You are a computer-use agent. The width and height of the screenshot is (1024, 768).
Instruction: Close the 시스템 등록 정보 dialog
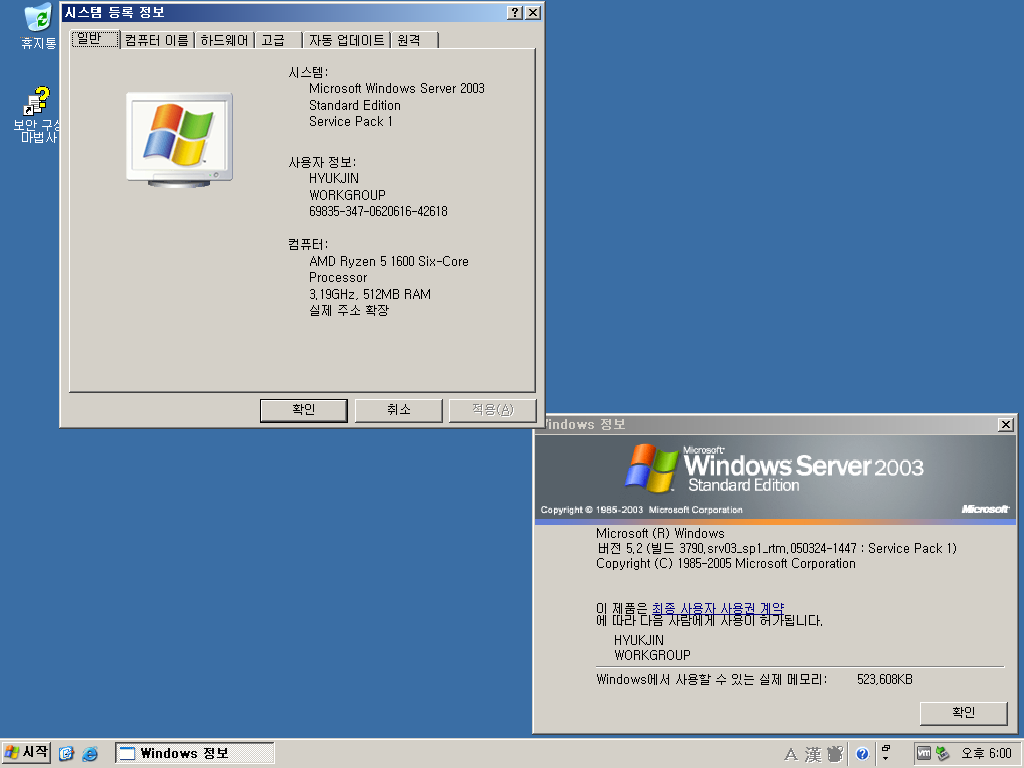click(x=533, y=12)
